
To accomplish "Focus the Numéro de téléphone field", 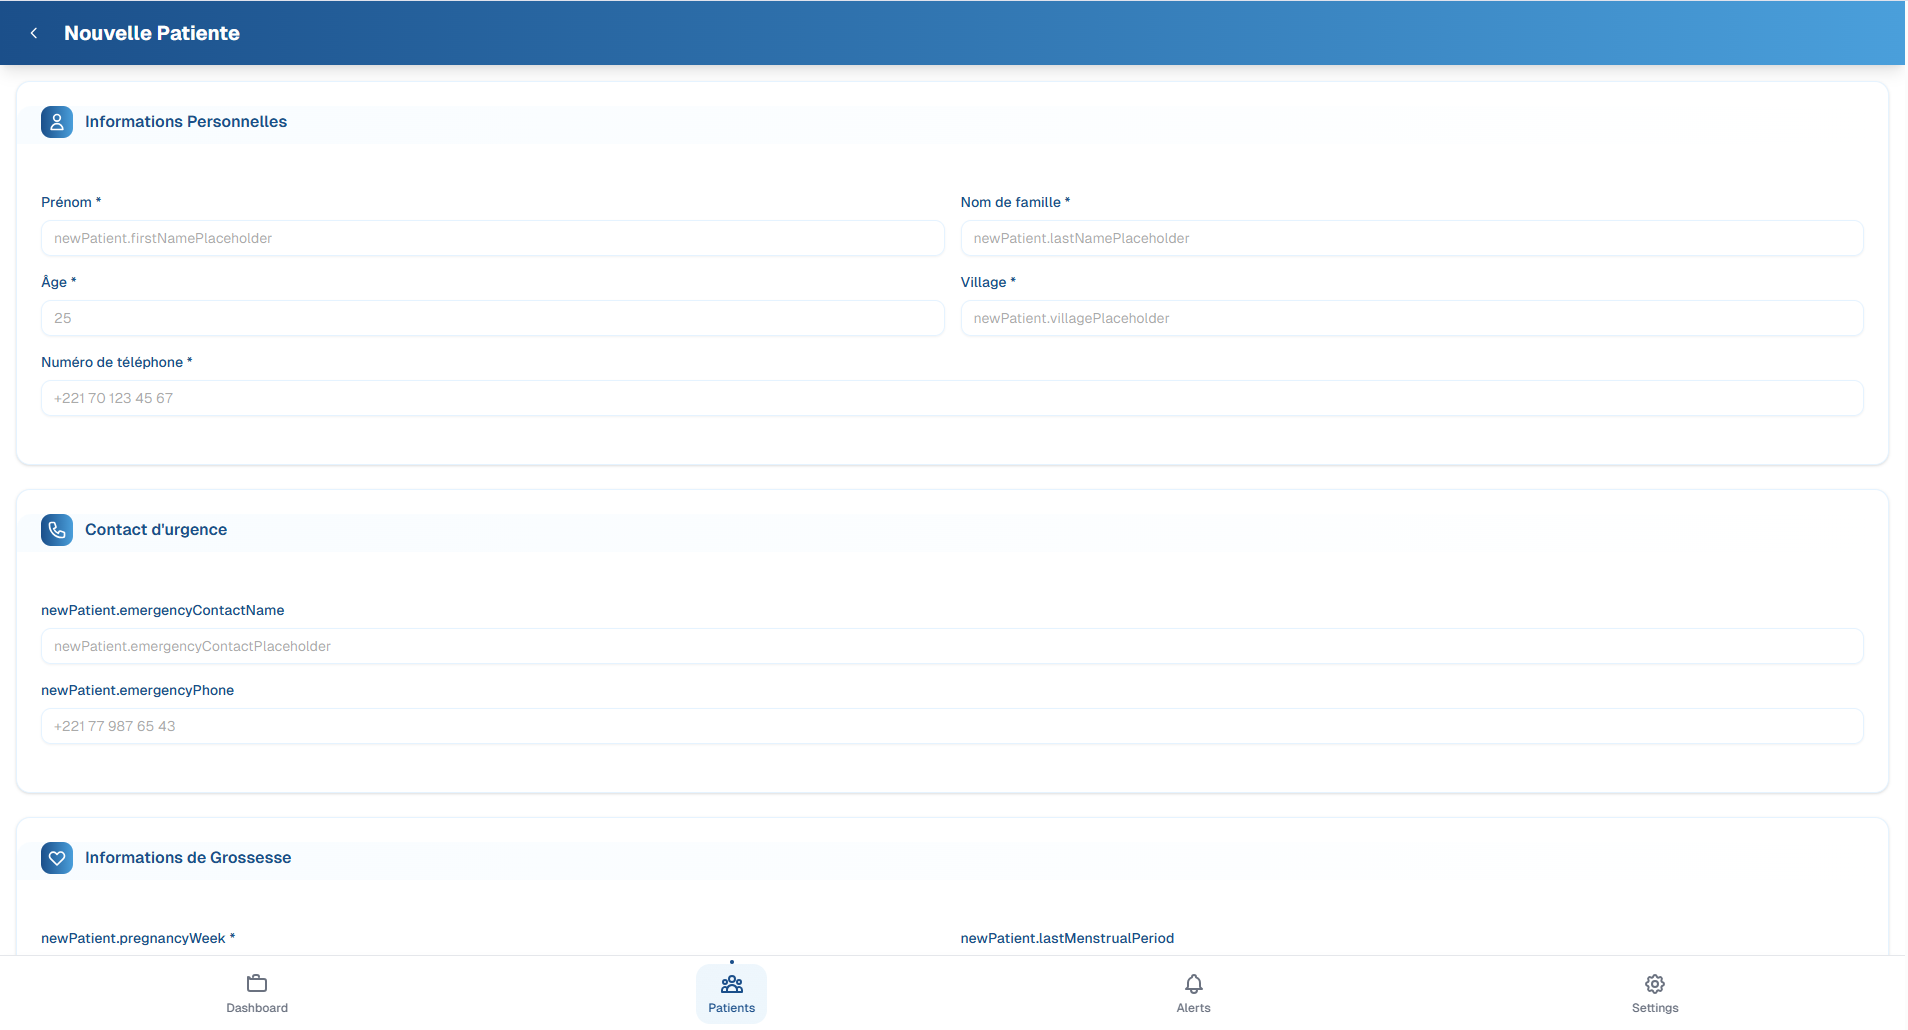I will tap(952, 397).
